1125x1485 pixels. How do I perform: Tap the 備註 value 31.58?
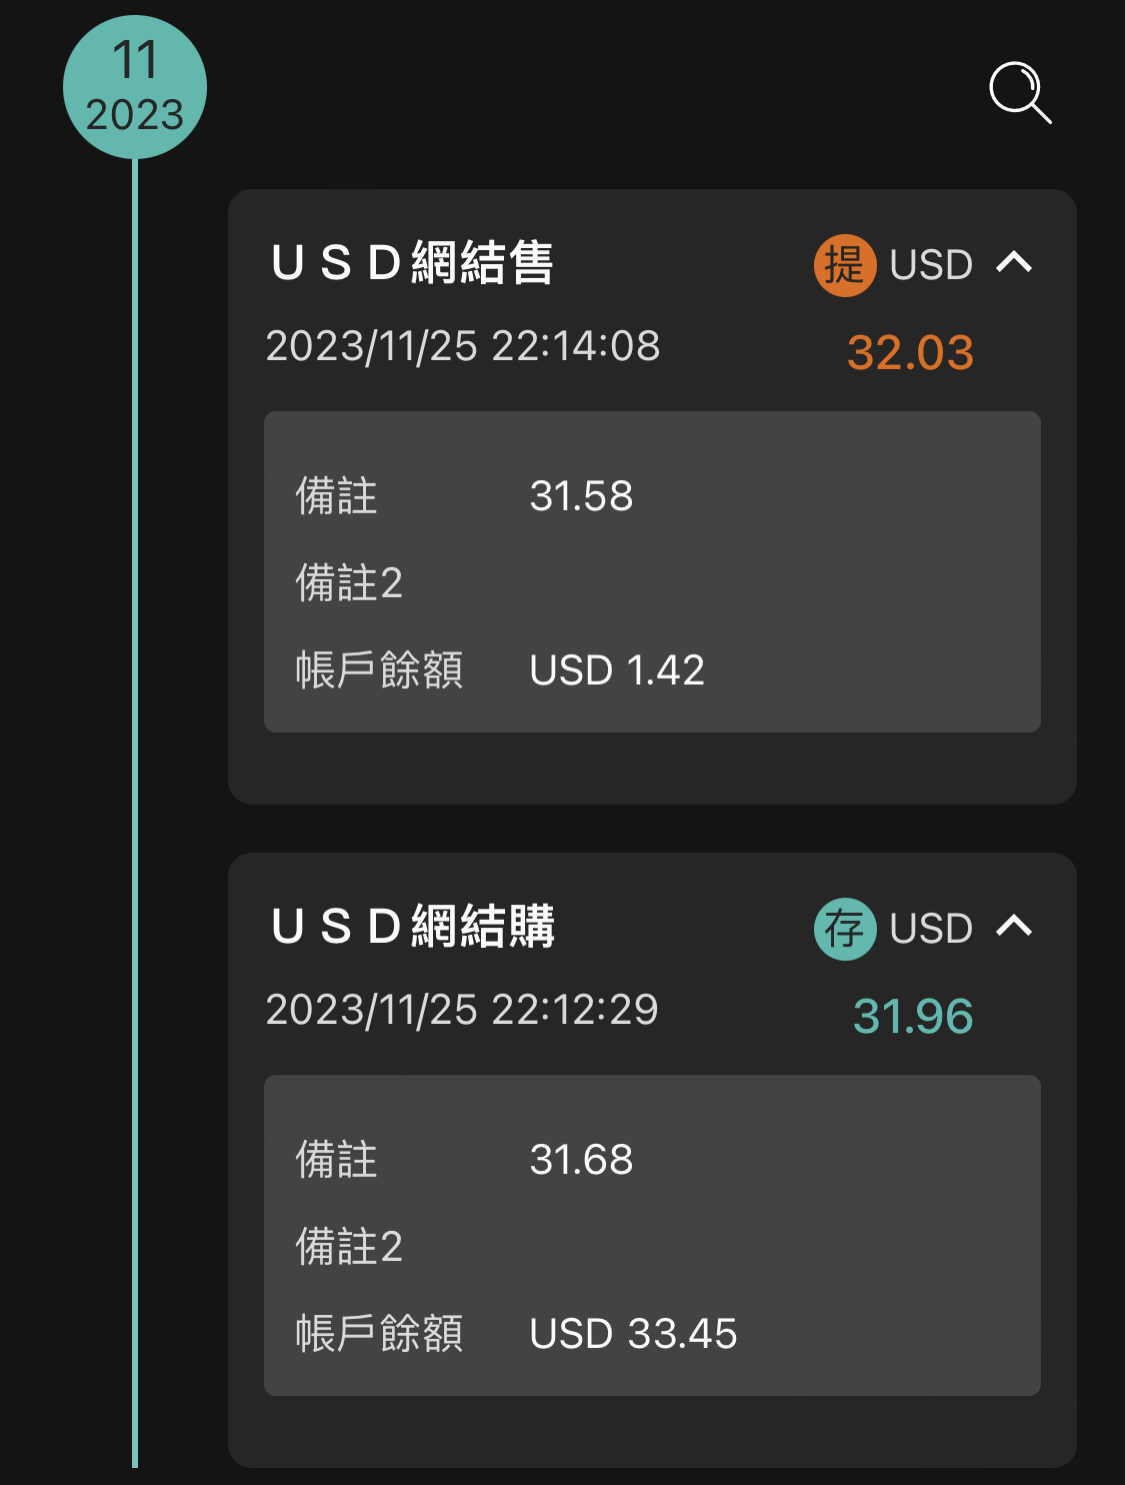581,496
